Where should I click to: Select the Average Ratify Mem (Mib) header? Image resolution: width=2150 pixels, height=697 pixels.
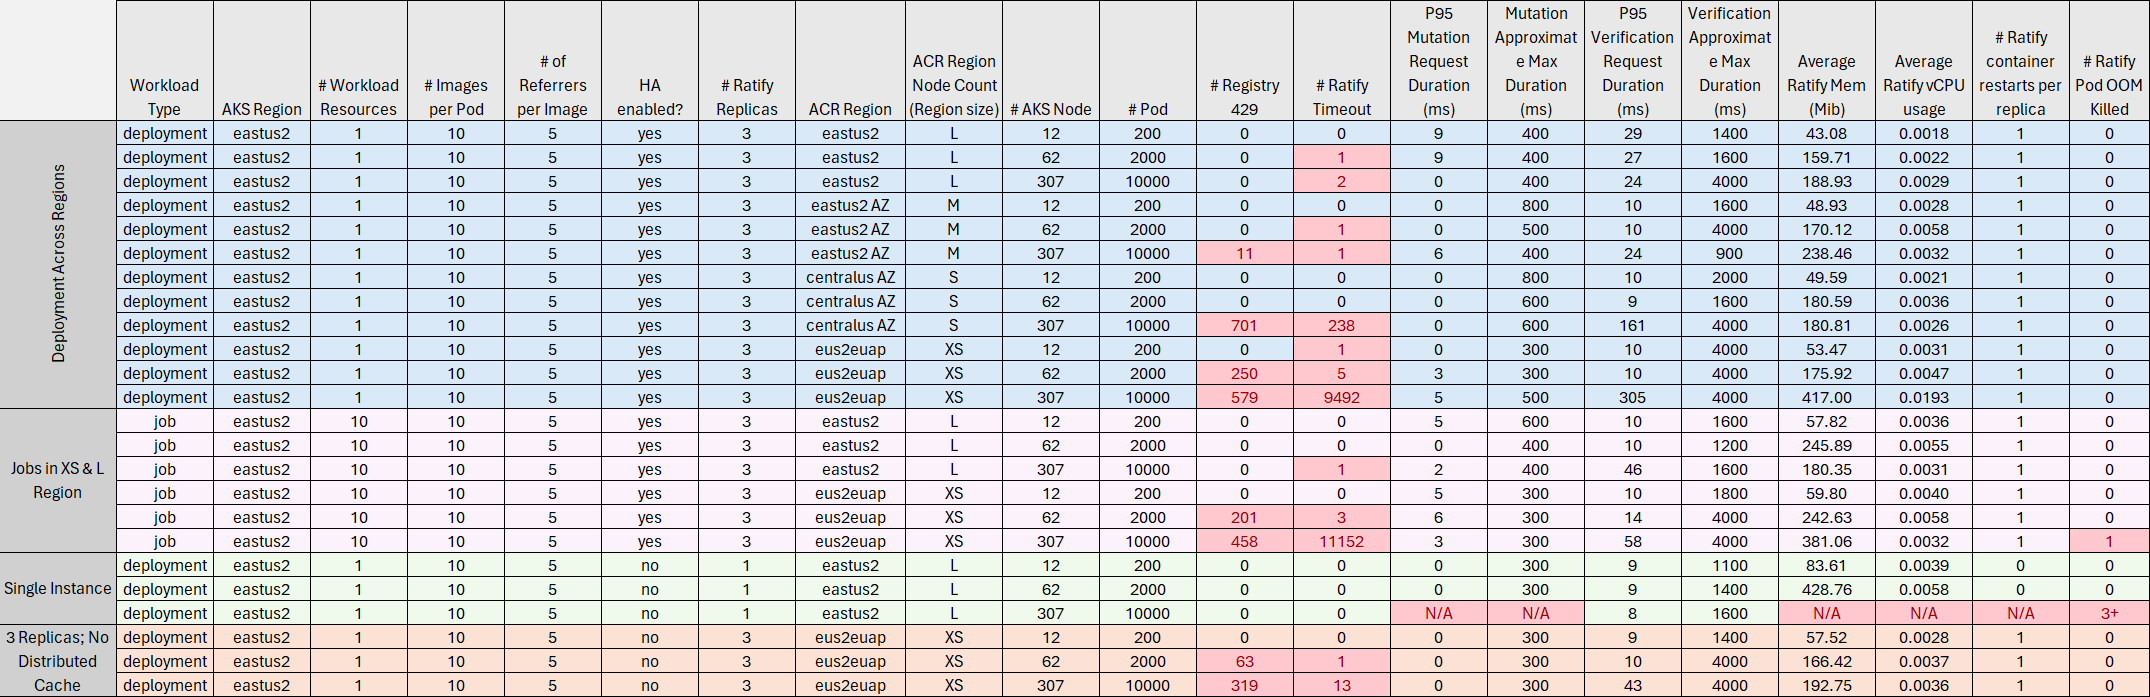tap(1826, 85)
